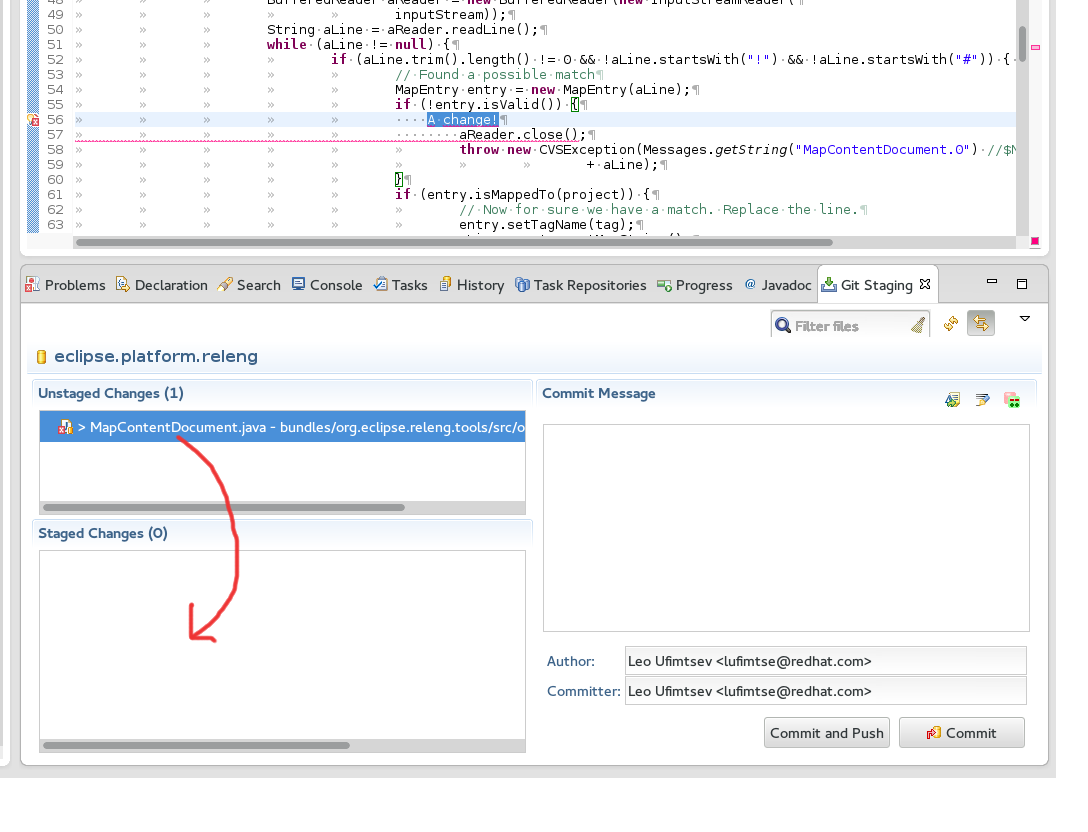
Task: Click the Amend previous commit icon
Action: point(952,400)
